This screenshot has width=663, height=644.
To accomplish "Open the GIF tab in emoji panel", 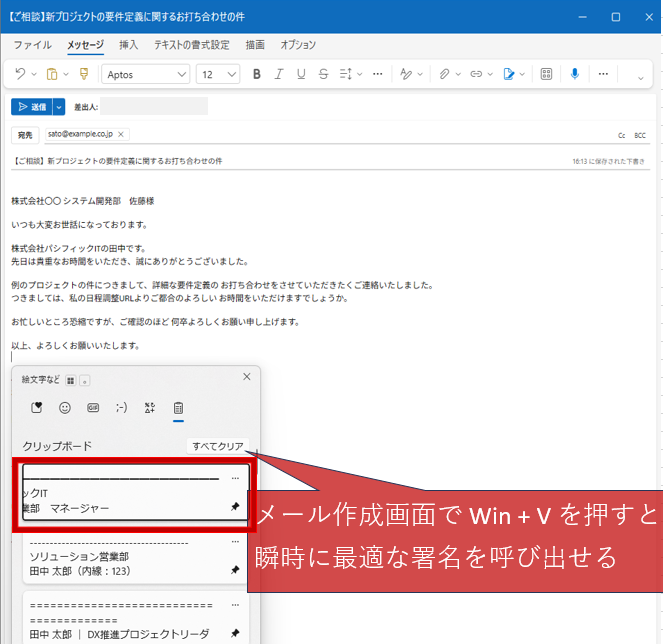I will [x=93, y=408].
